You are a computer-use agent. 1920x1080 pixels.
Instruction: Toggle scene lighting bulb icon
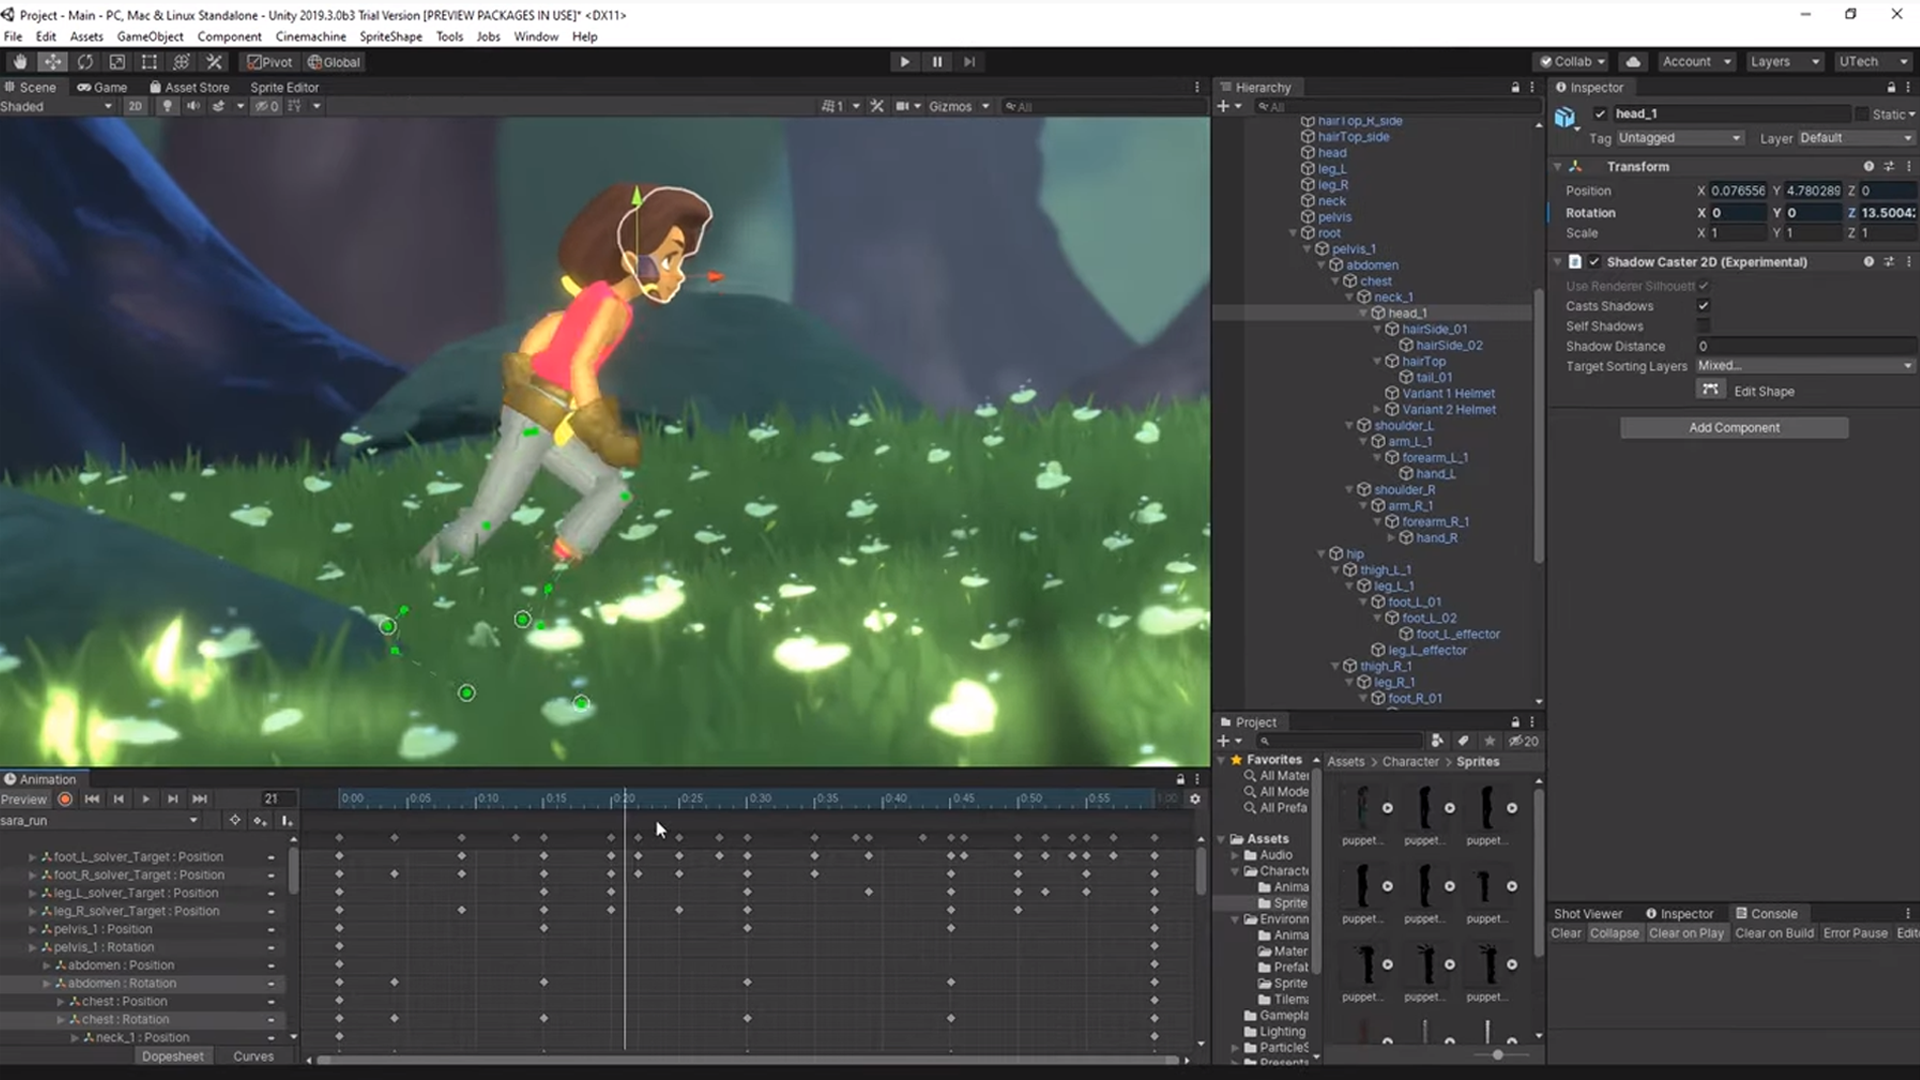(x=167, y=106)
